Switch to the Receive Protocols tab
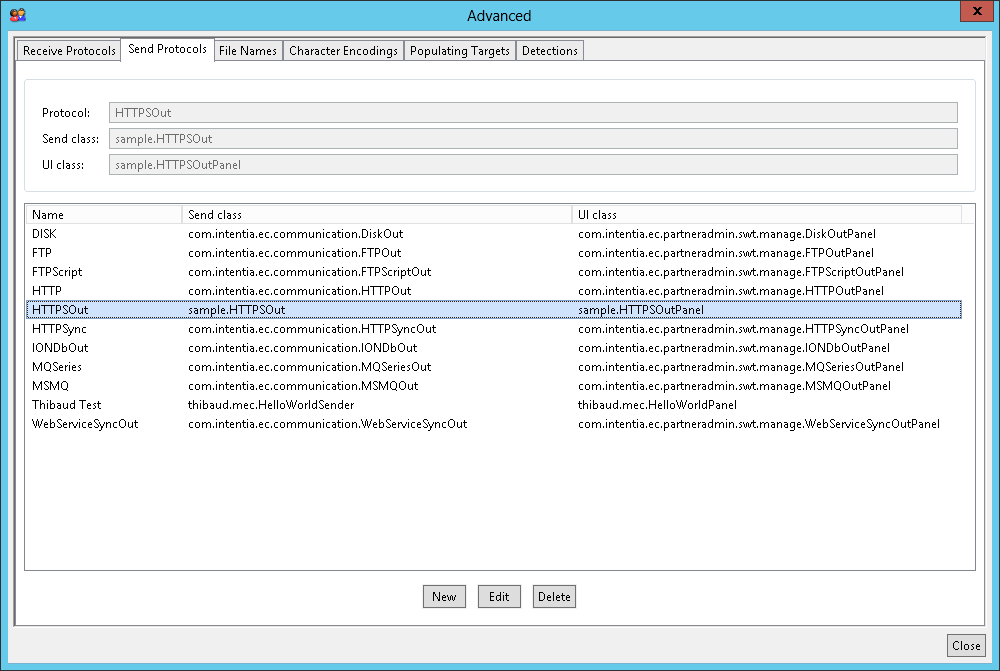Viewport: 1000px width, 671px height. [x=69, y=51]
